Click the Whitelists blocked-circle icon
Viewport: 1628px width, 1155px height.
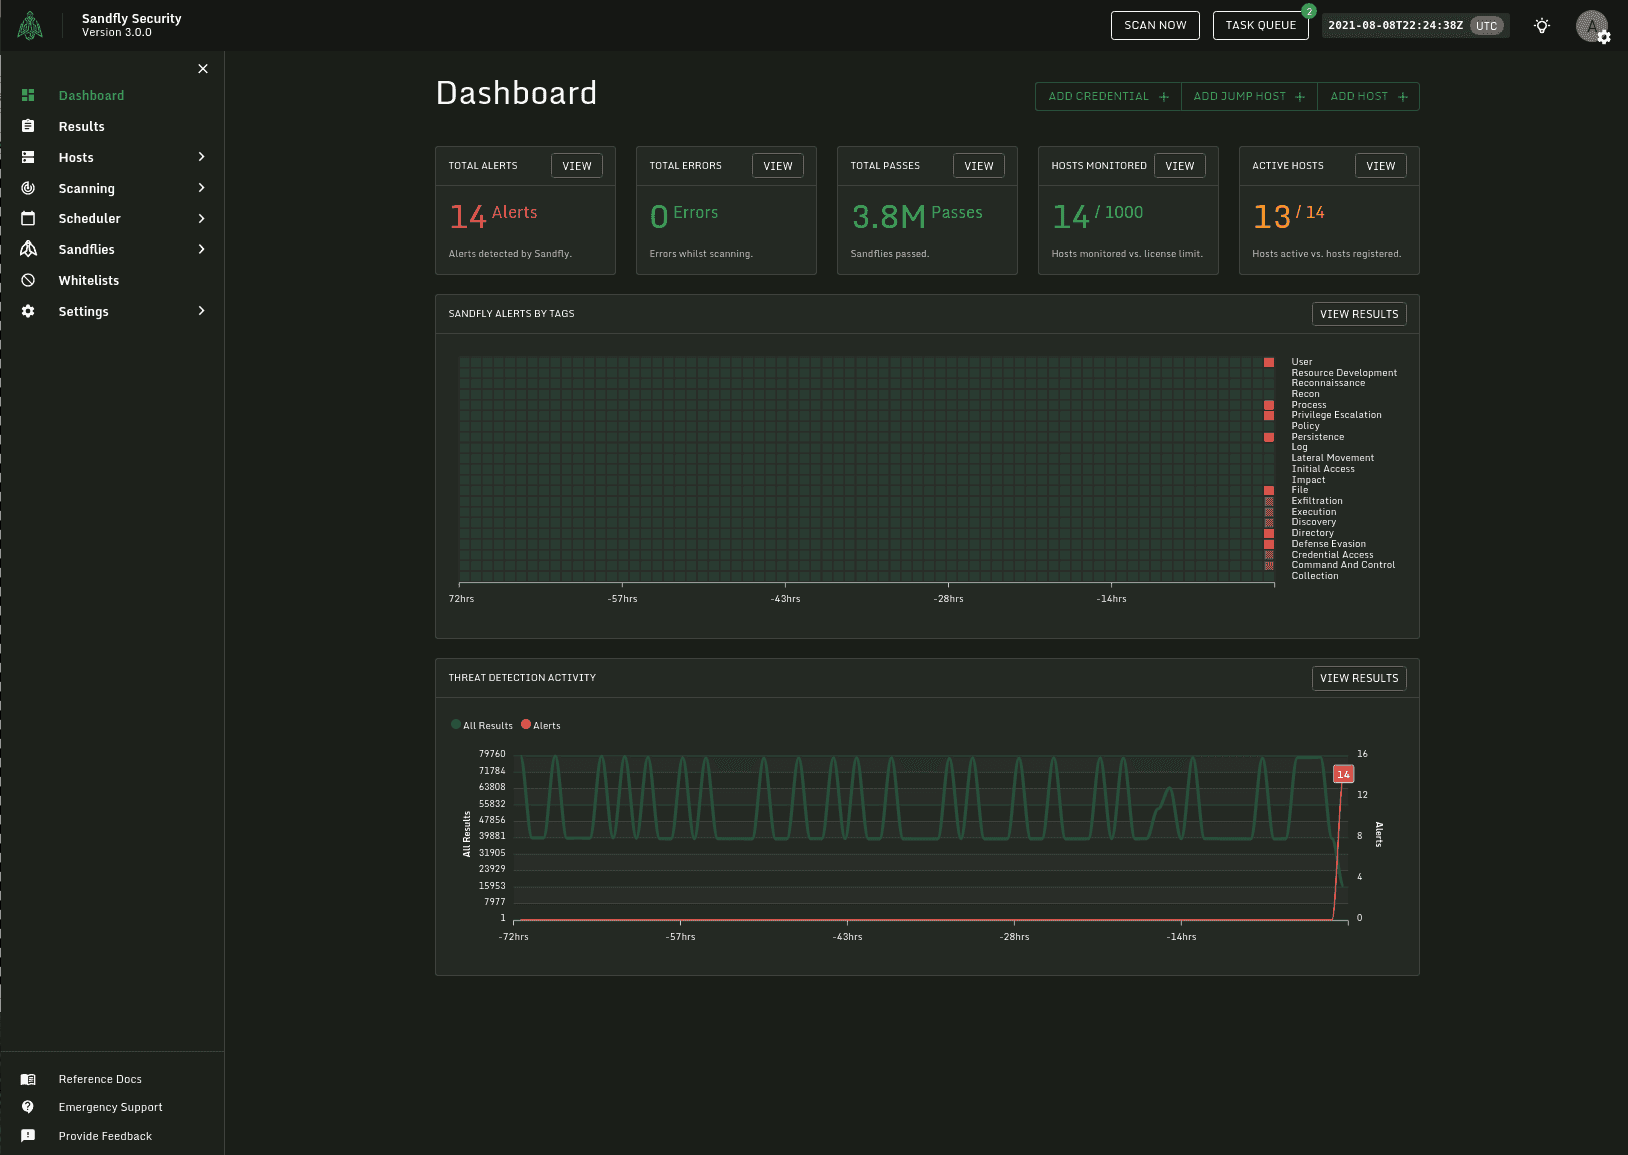28,281
